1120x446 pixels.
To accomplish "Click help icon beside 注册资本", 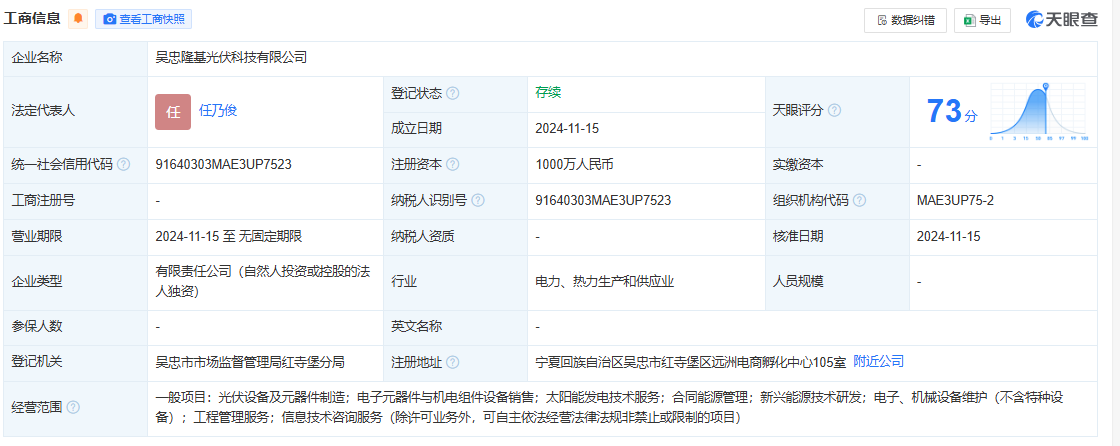I will 453,164.
